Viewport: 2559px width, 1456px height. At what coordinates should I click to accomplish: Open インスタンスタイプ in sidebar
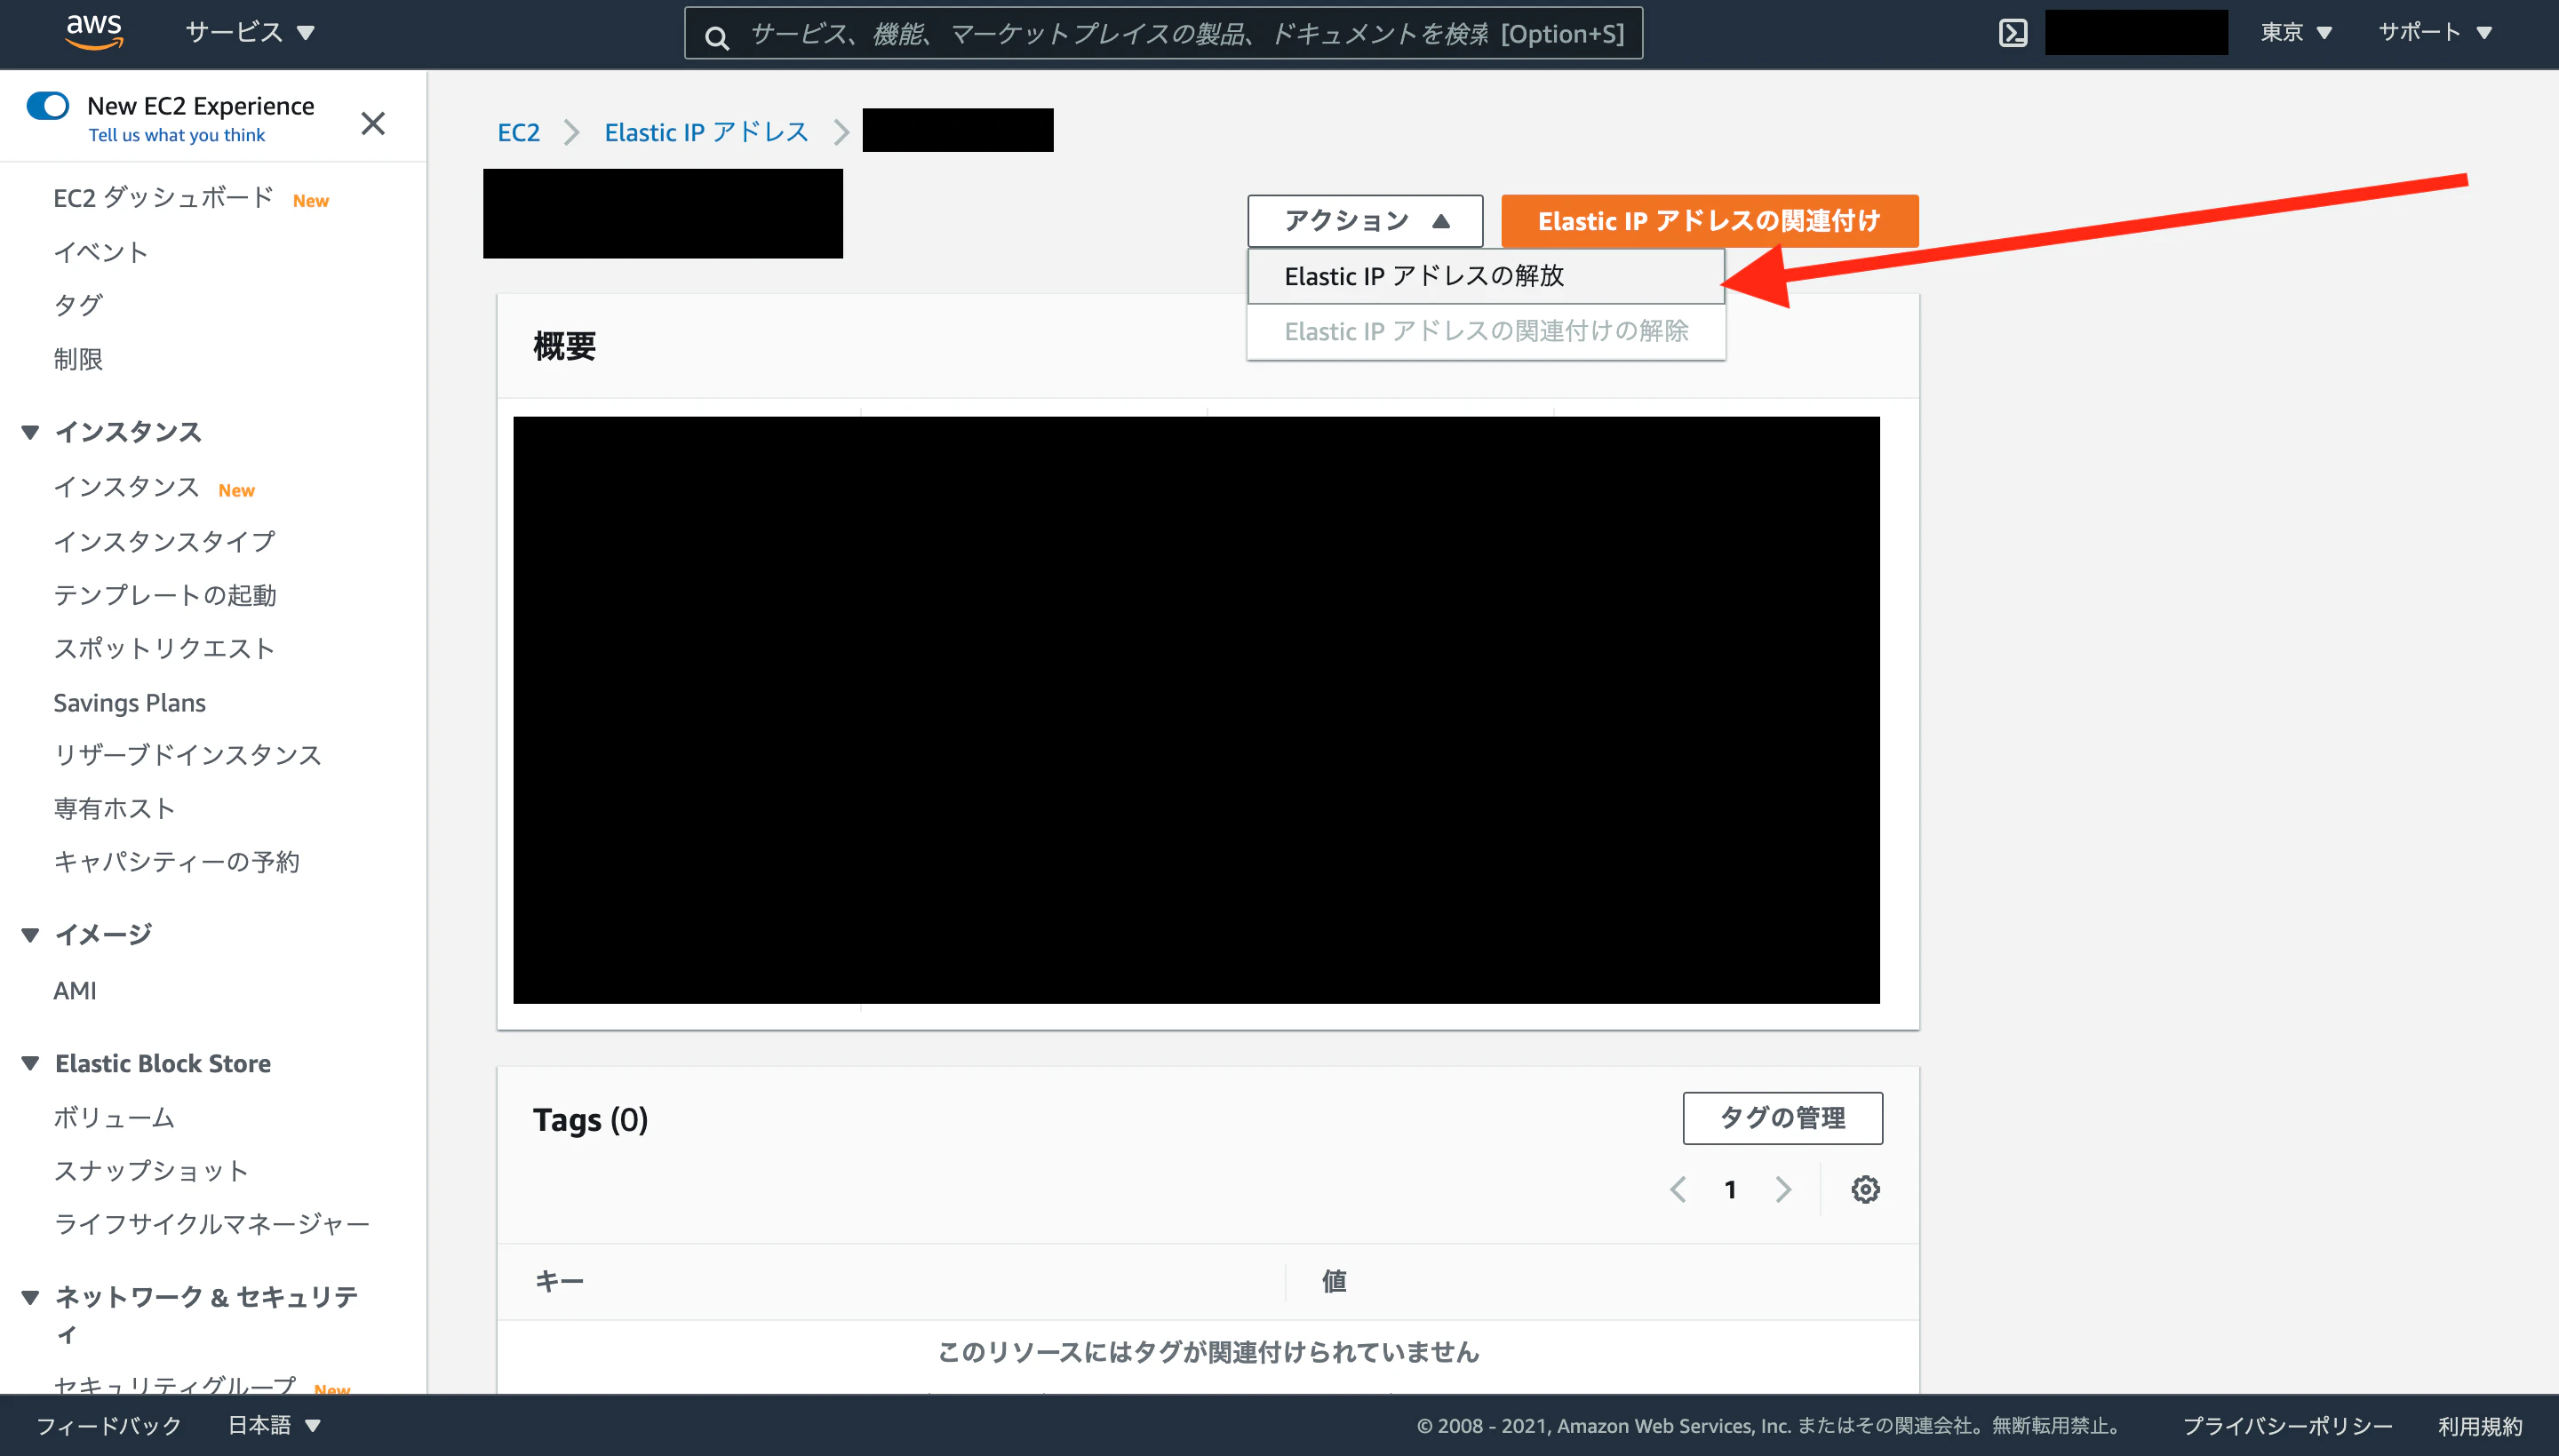click(164, 541)
